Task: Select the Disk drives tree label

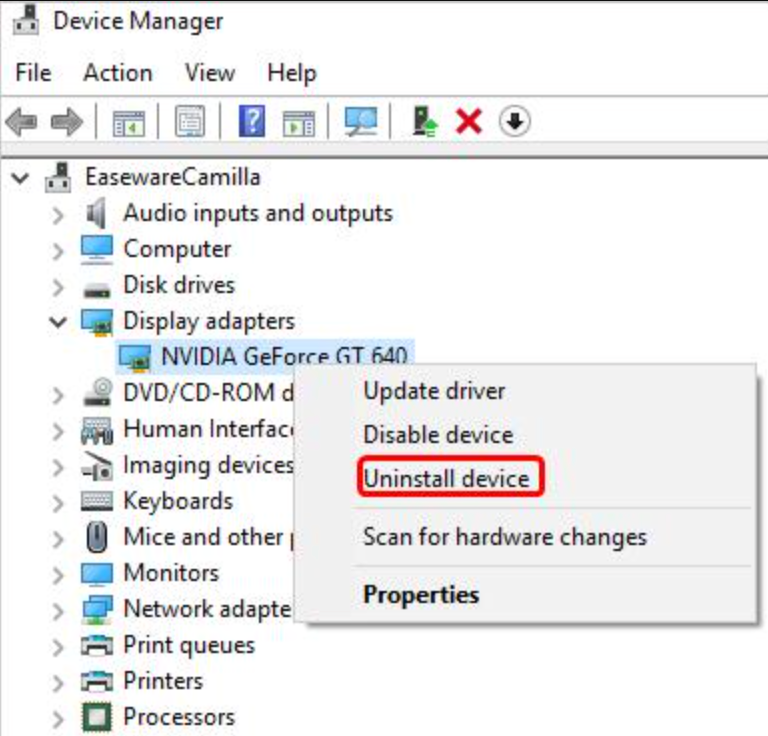Action: click(179, 285)
